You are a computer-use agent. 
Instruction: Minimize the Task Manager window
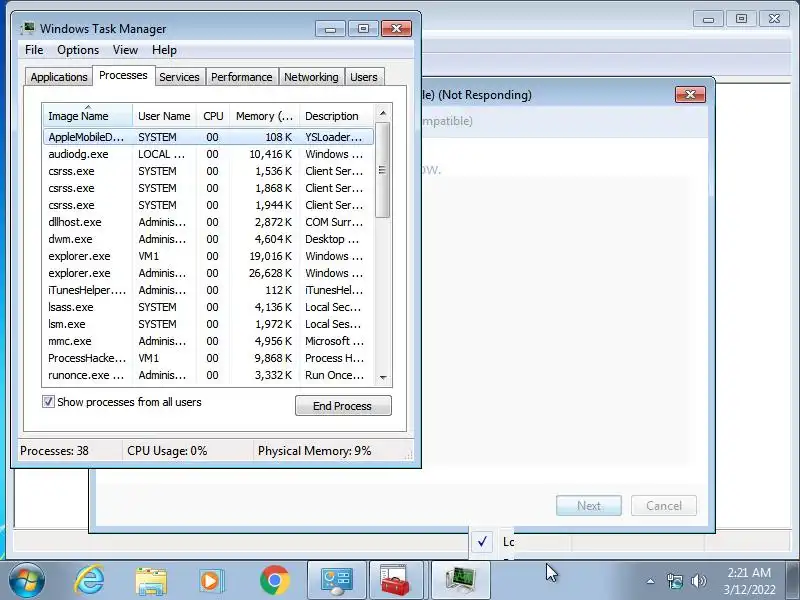331,29
